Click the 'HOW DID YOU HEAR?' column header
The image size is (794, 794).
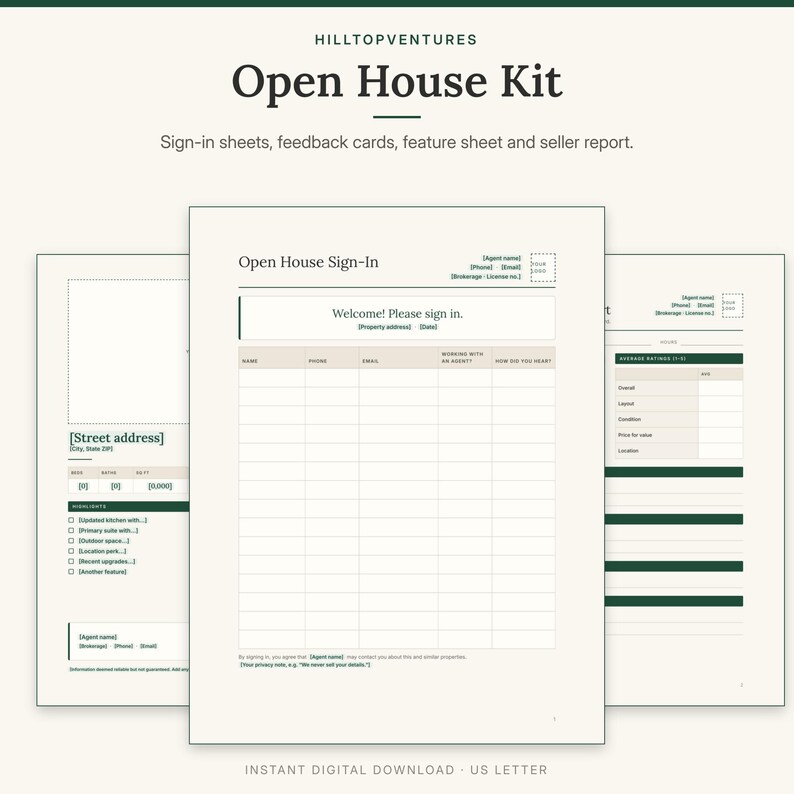tap(523, 358)
